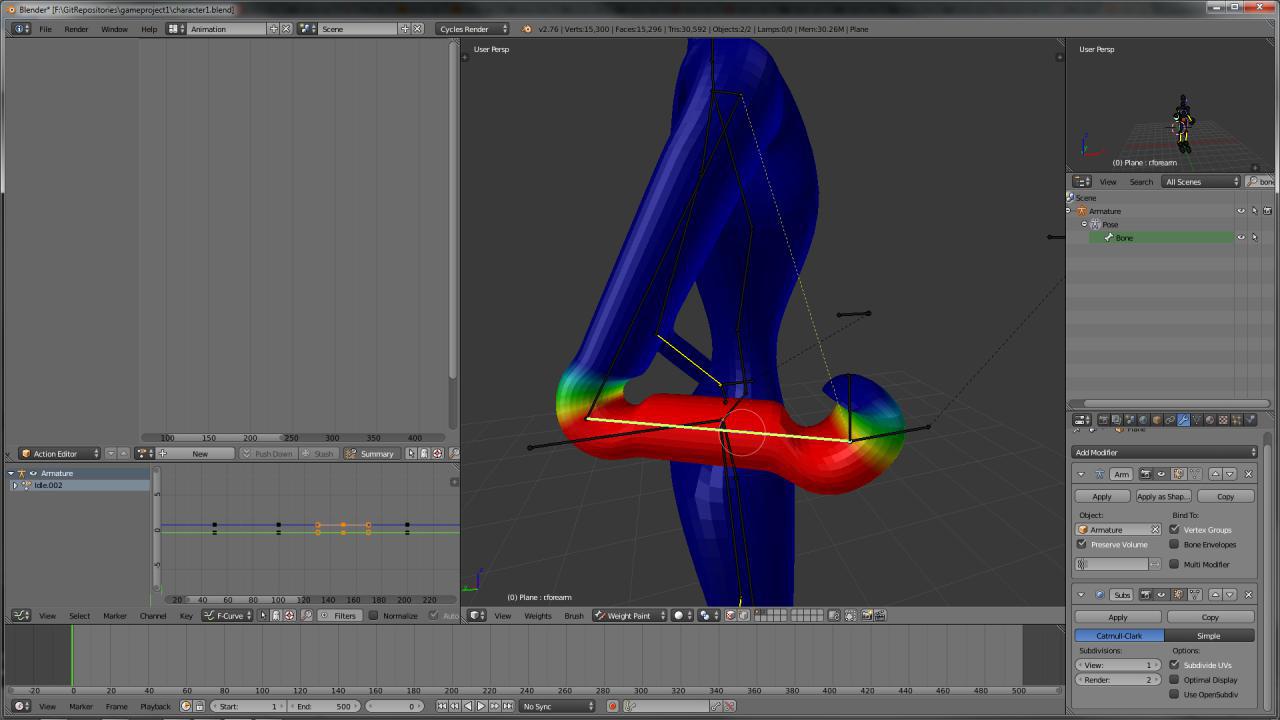Open the material properties tab icon
1280x720 pixels.
tap(1210, 420)
